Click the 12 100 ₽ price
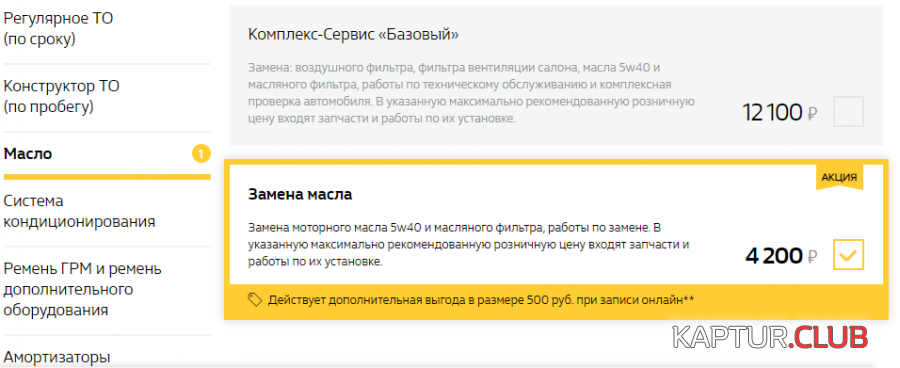The image size is (900, 368). pyautogui.click(x=779, y=112)
